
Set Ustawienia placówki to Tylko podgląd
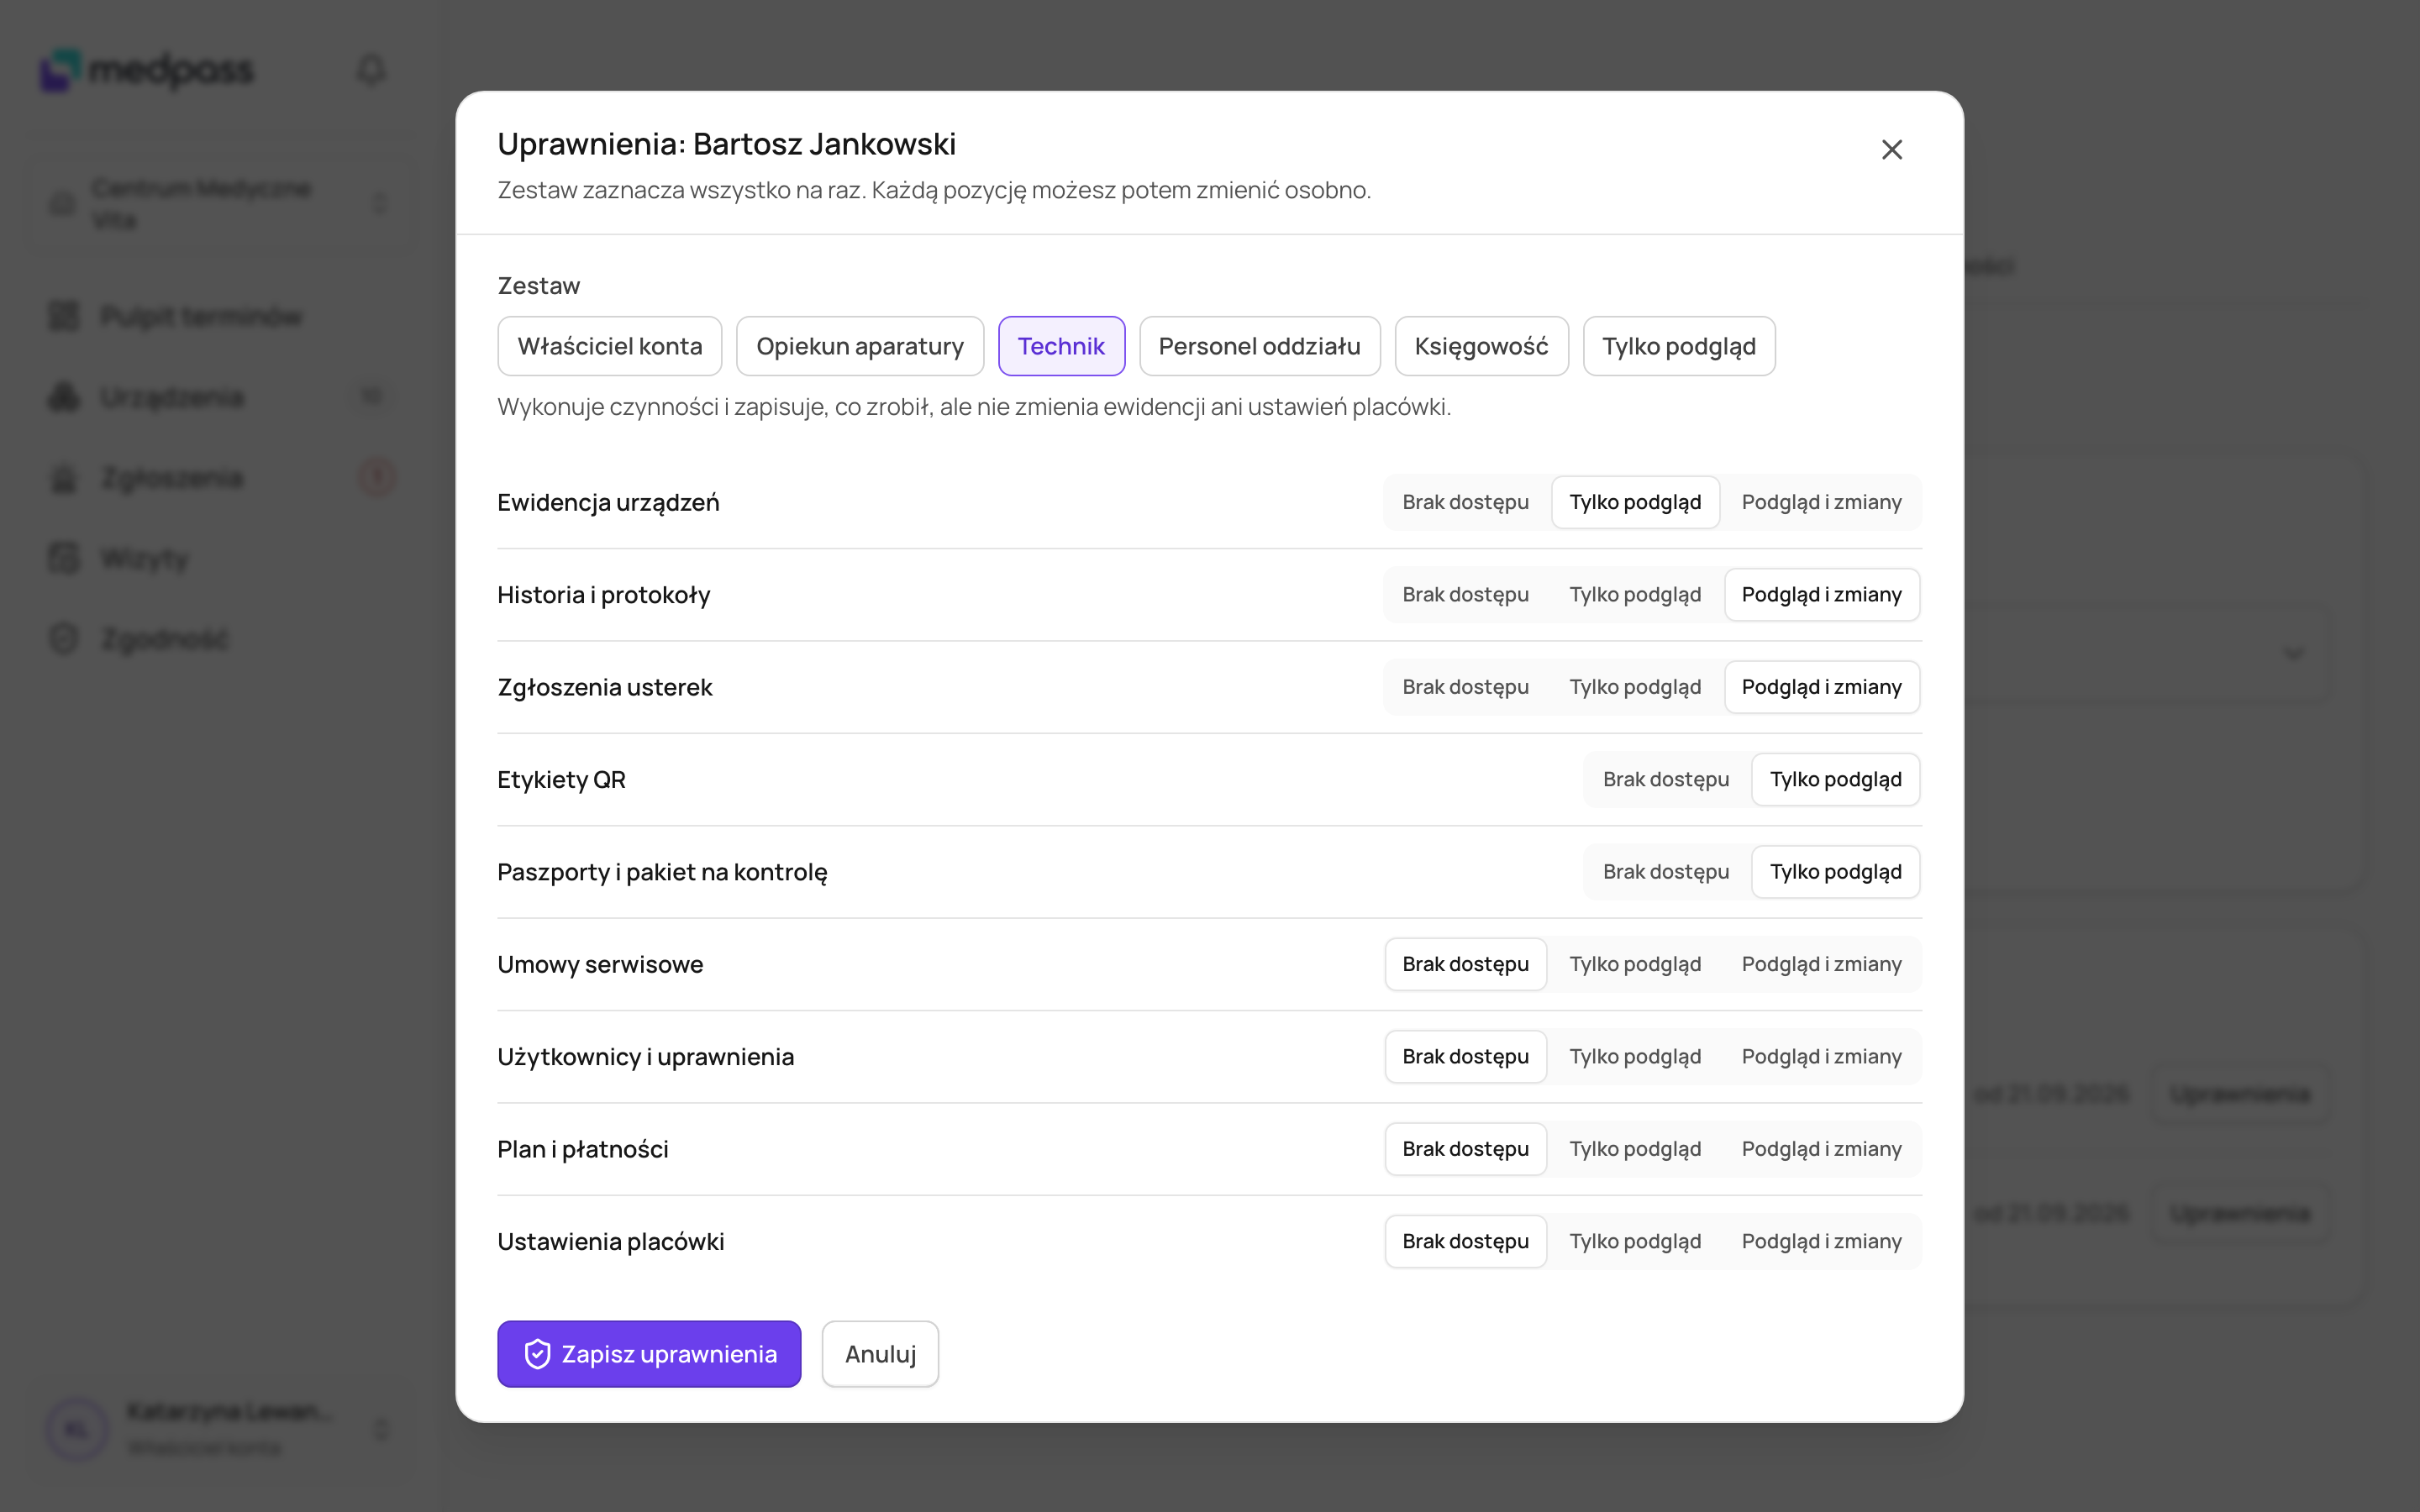tap(1635, 1242)
